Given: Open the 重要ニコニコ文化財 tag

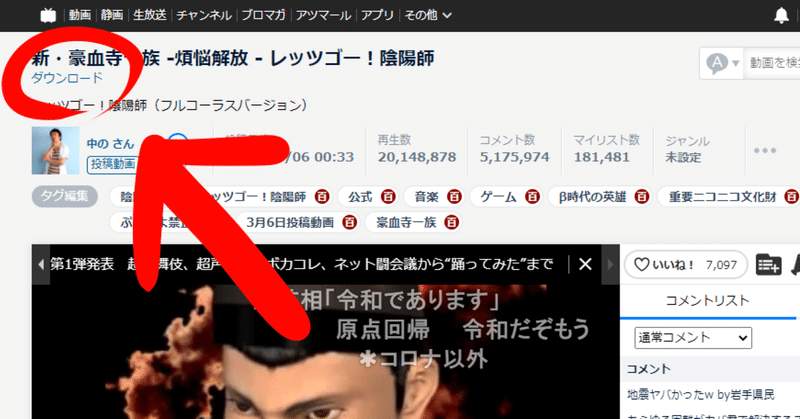Looking at the screenshot, I should click(x=722, y=197).
